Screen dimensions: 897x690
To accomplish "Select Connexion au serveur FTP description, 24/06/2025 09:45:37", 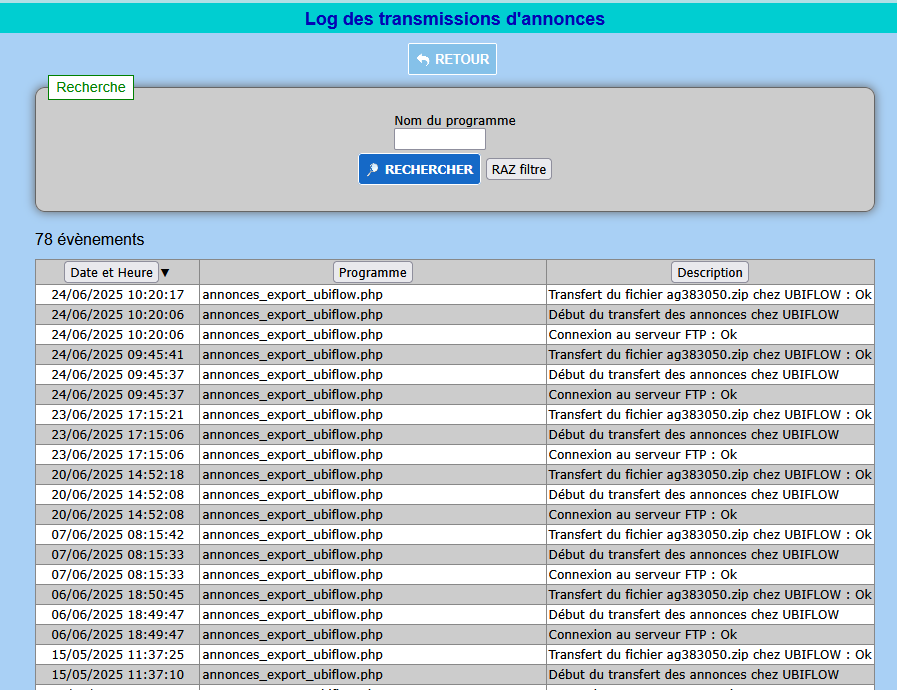I will 710,395.
